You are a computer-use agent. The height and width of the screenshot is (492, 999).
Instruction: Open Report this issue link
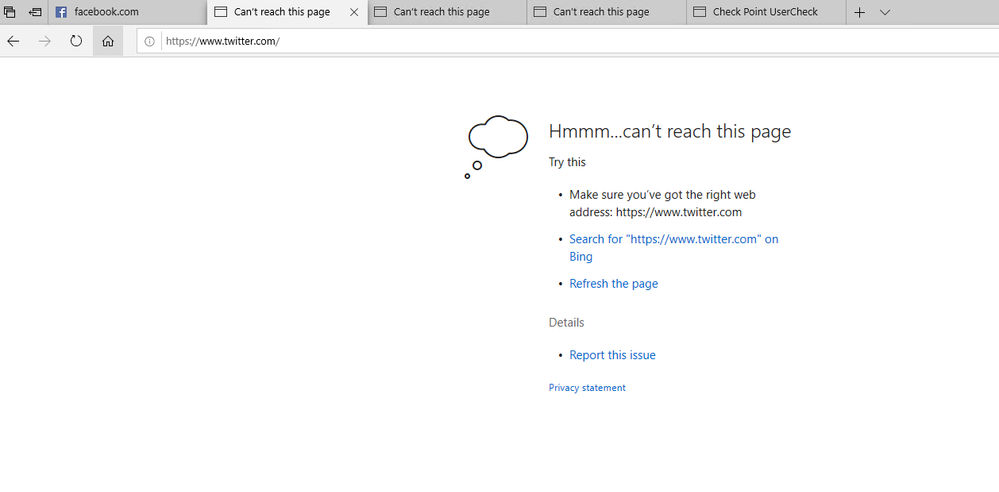[612, 355]
